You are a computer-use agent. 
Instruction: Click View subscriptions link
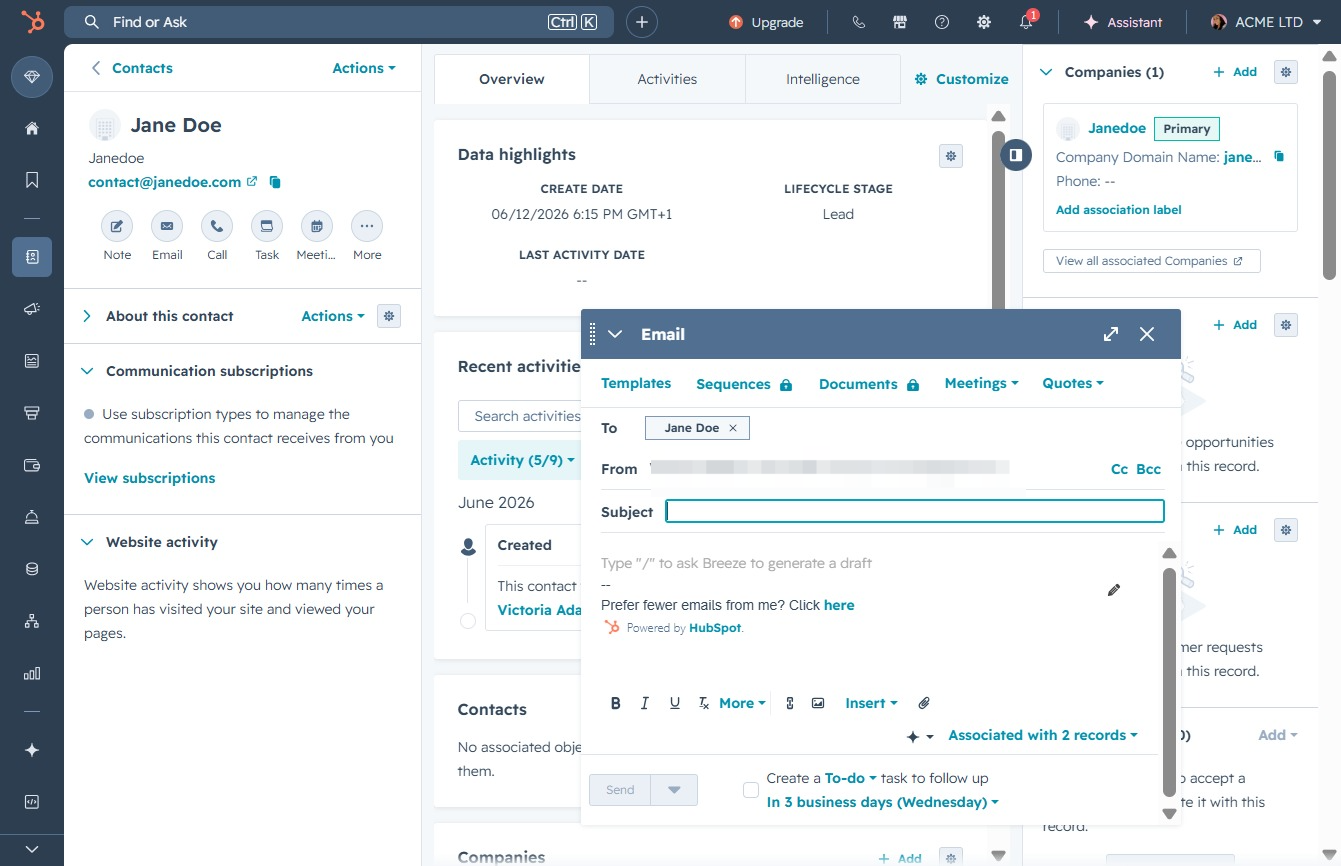pyautogui.click(x=150, y=478)
